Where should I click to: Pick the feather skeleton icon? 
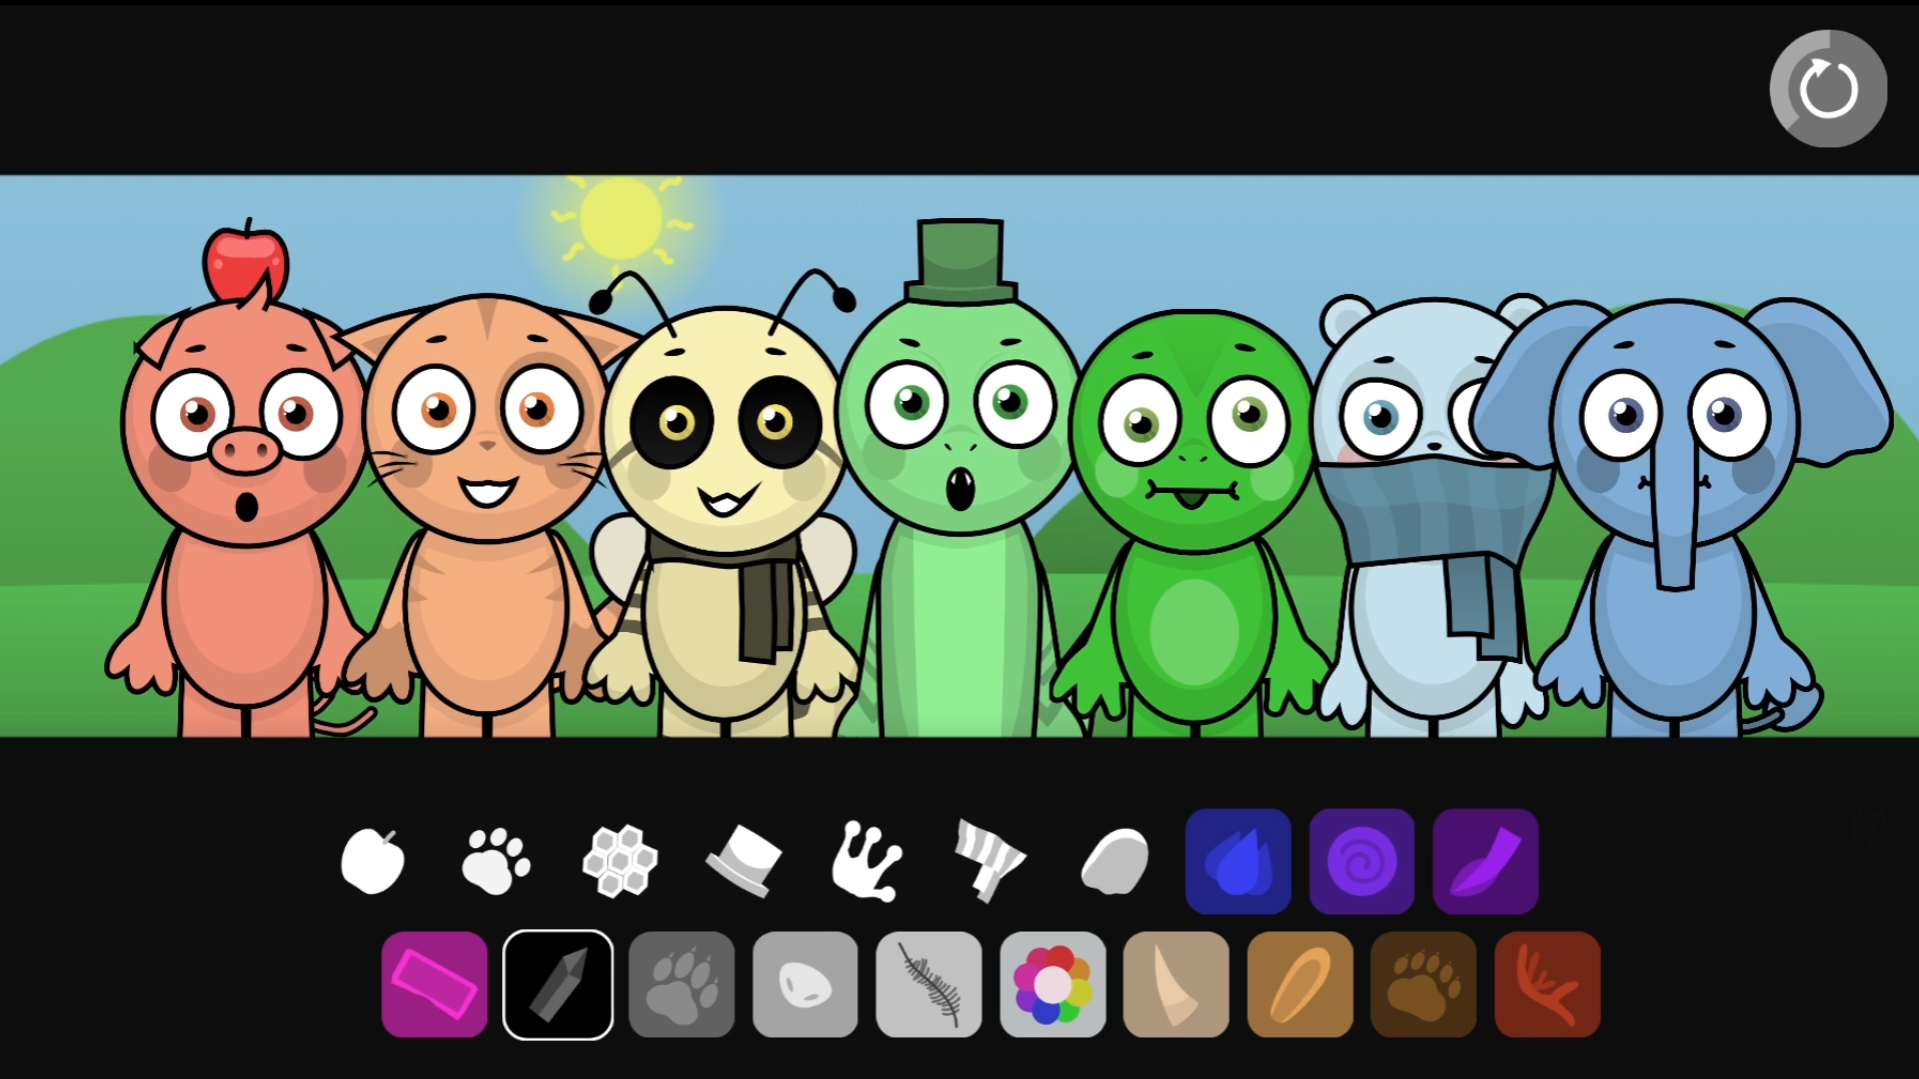928,983
